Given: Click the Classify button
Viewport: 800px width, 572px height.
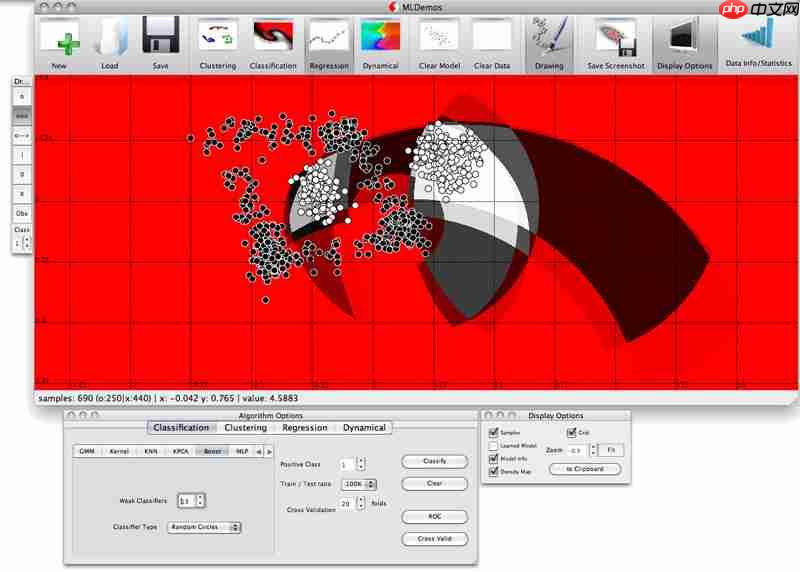Looking at the screenshot, I should tap(435, 461).
